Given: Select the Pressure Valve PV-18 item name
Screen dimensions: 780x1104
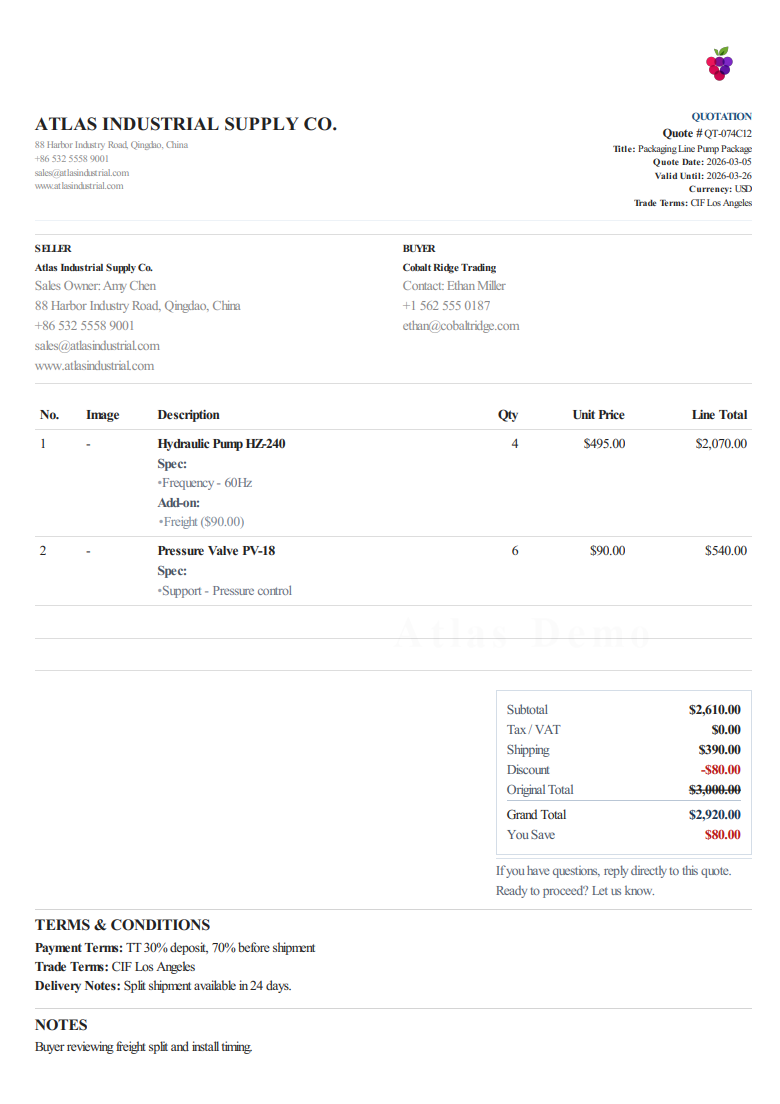Looking at the screenshot, I should 216,551.
